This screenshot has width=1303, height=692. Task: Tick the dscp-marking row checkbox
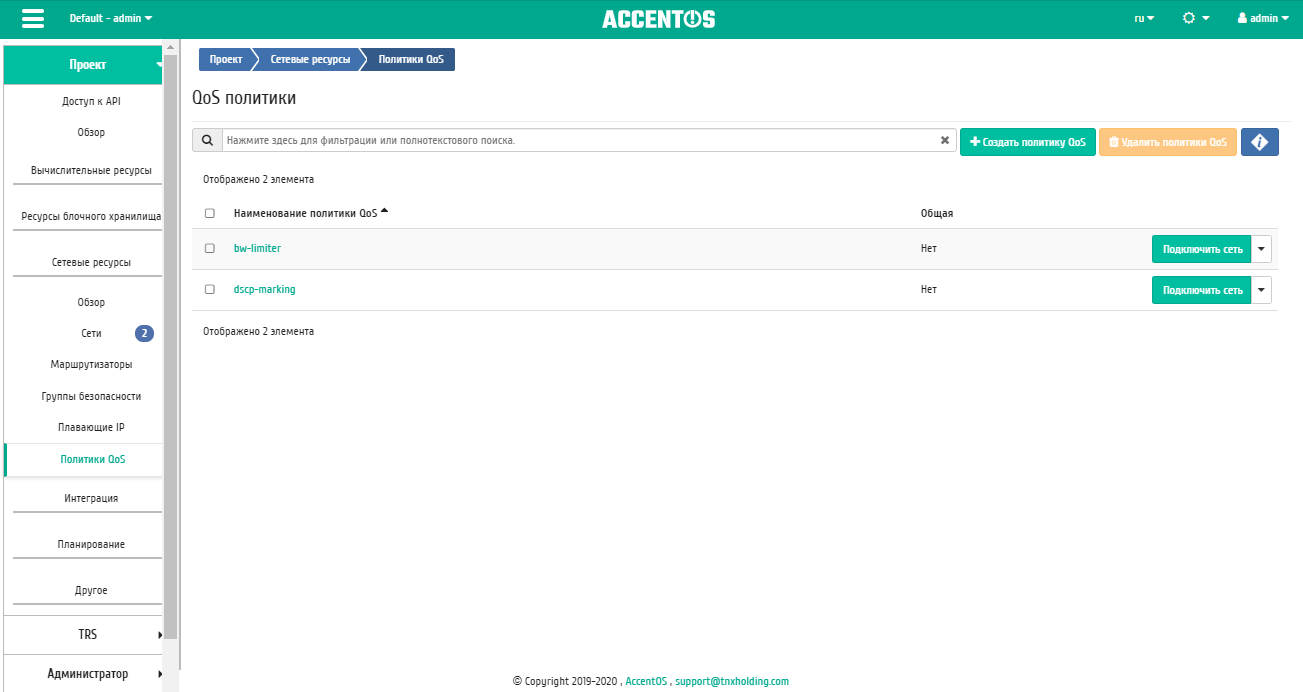(x=210, y=289)
